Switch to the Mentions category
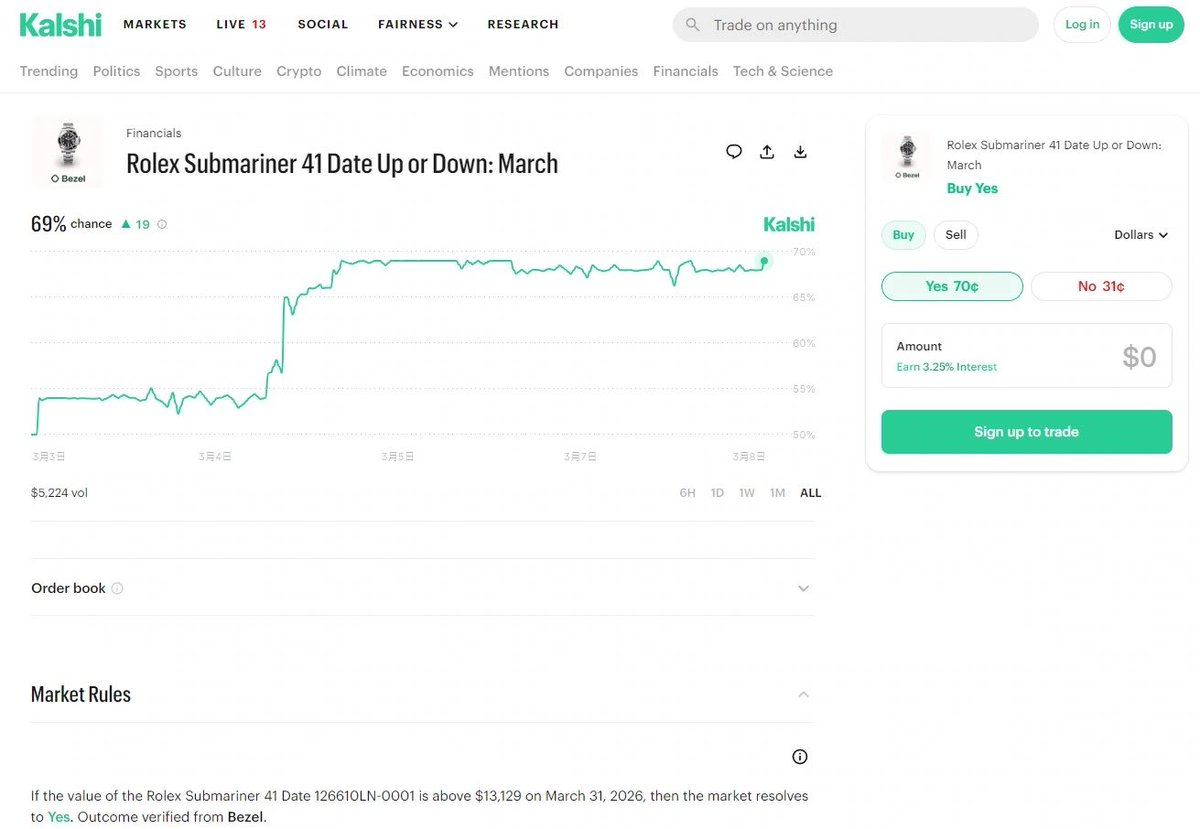The height and width of the screenshot is (829, 1200). (518, 71)
